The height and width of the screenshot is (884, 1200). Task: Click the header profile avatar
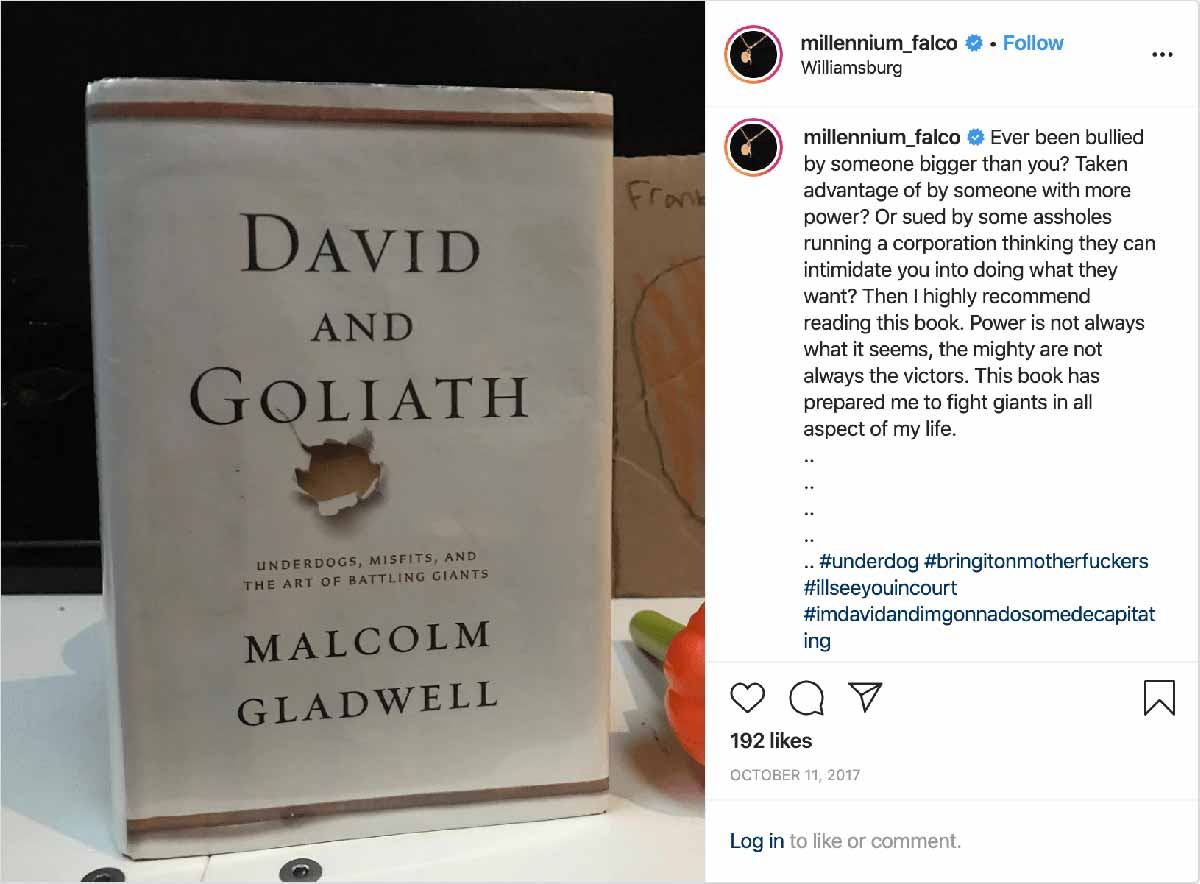754,55
